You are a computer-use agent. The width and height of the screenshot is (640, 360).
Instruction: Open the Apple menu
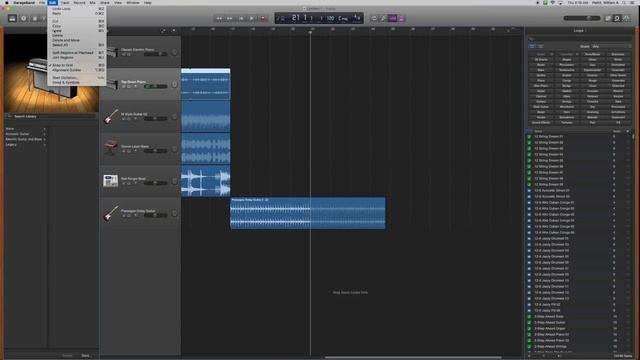point(7,2)
